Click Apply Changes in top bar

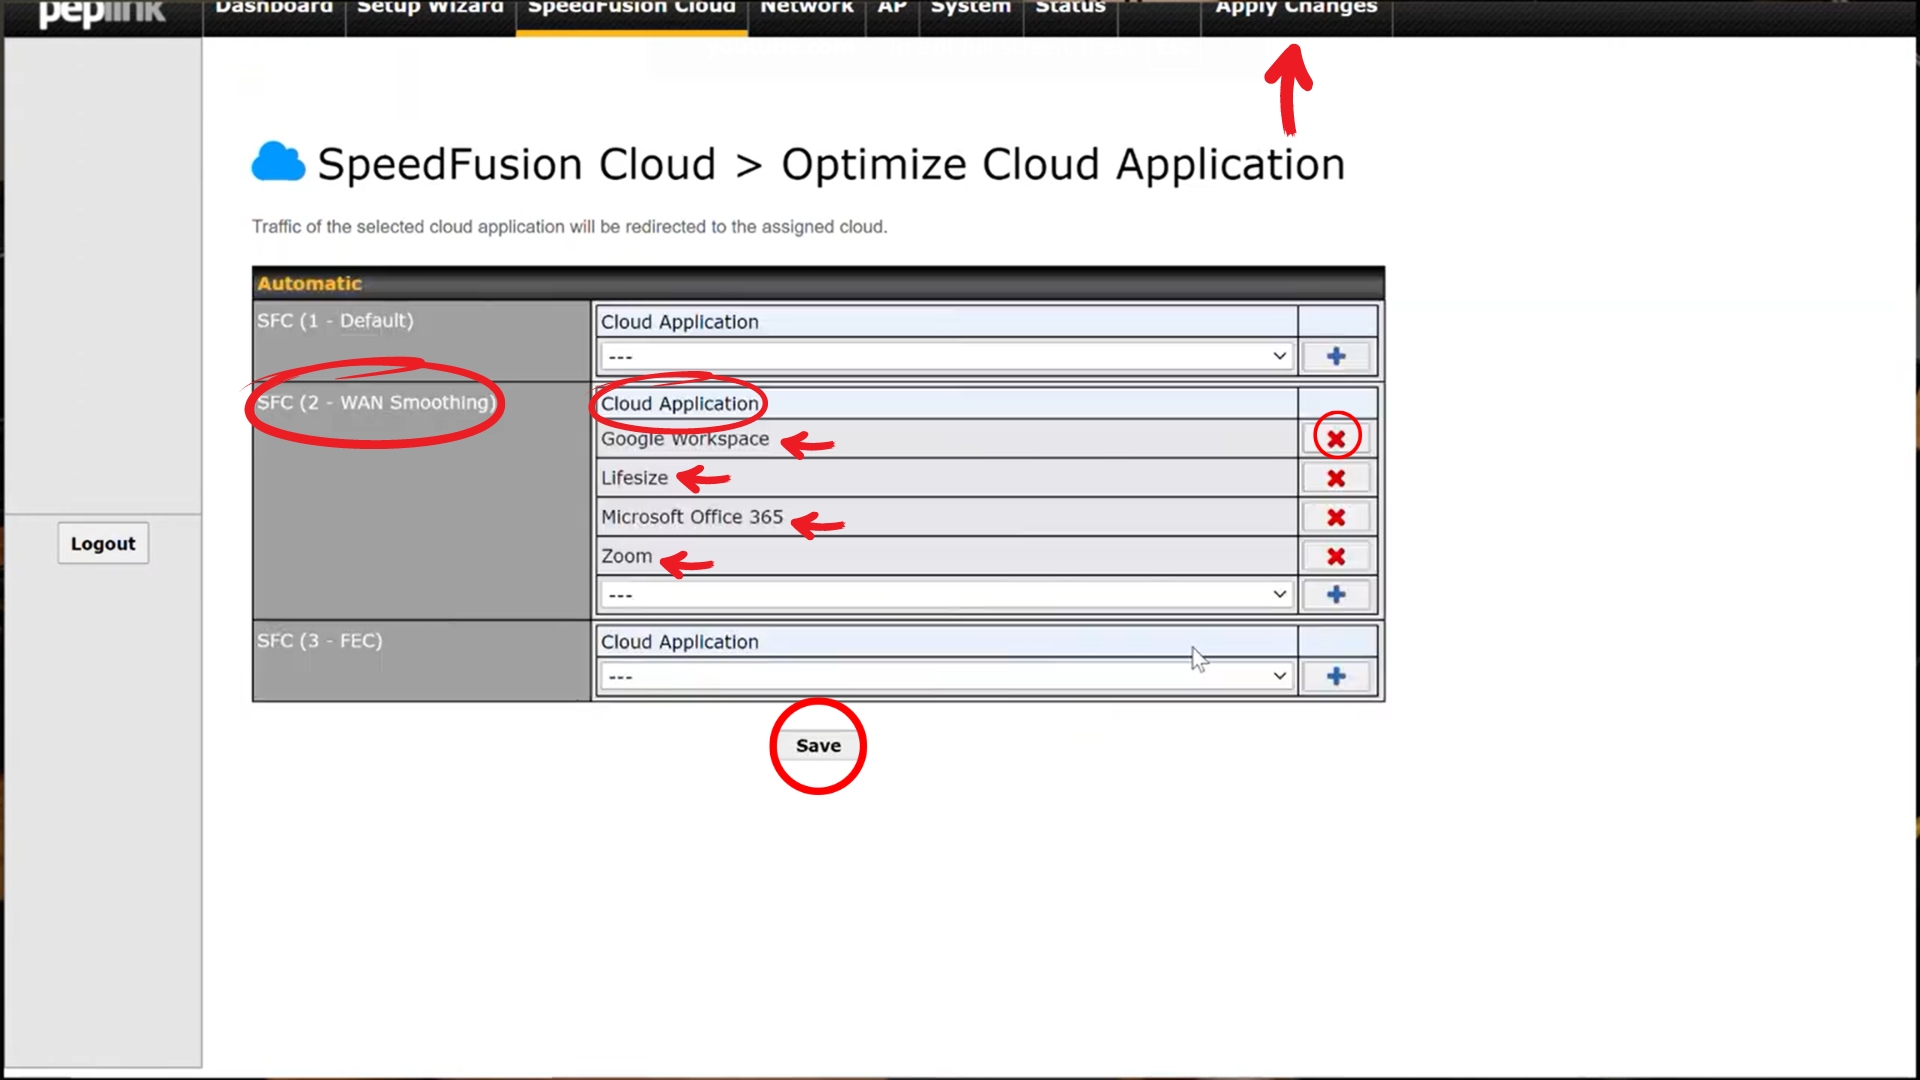tap(1296, 10)
